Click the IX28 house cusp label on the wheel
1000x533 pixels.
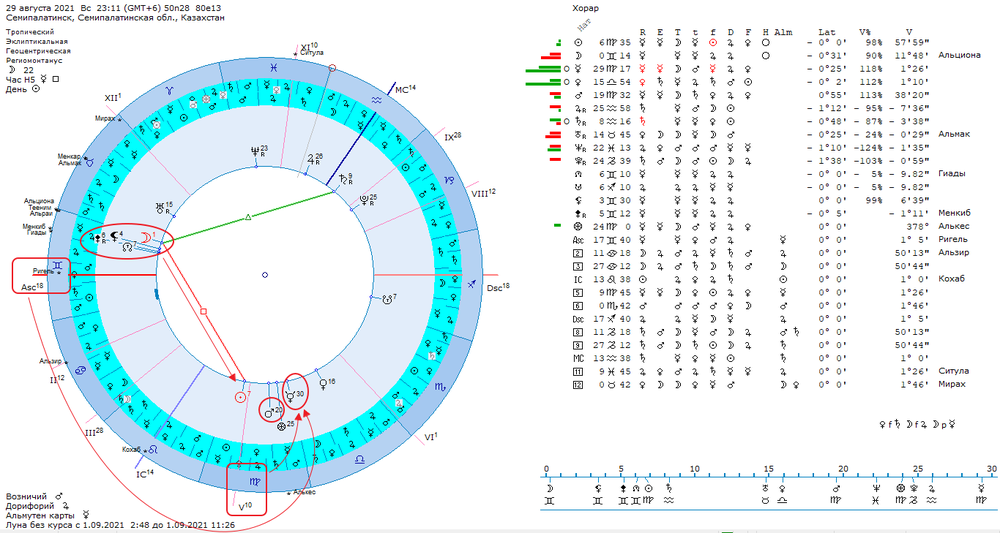453,136
